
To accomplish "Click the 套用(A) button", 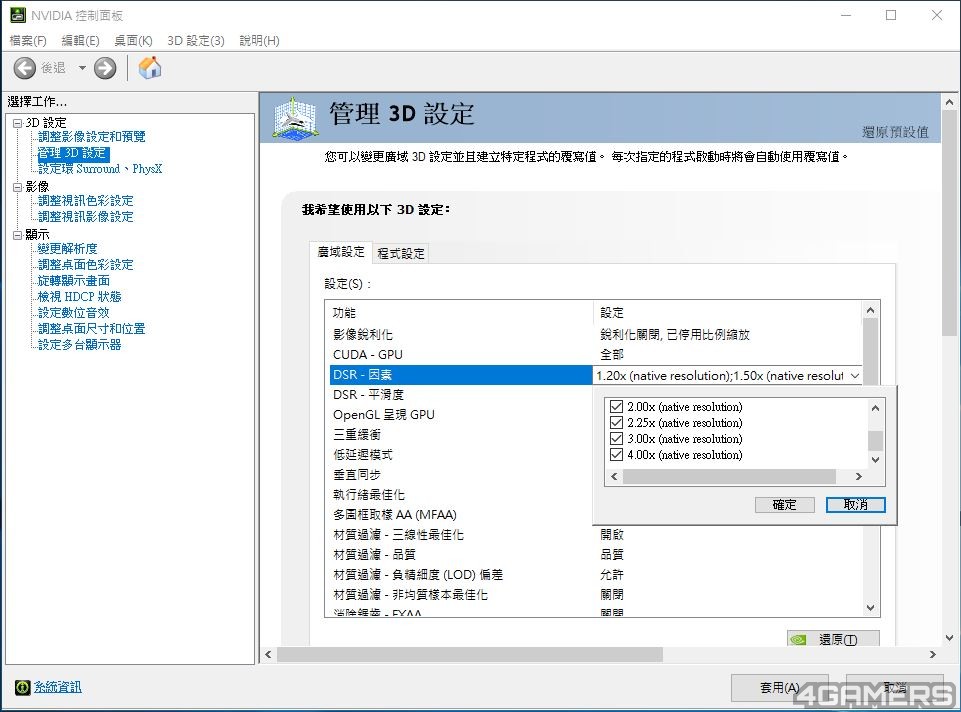I will [779, 688].
